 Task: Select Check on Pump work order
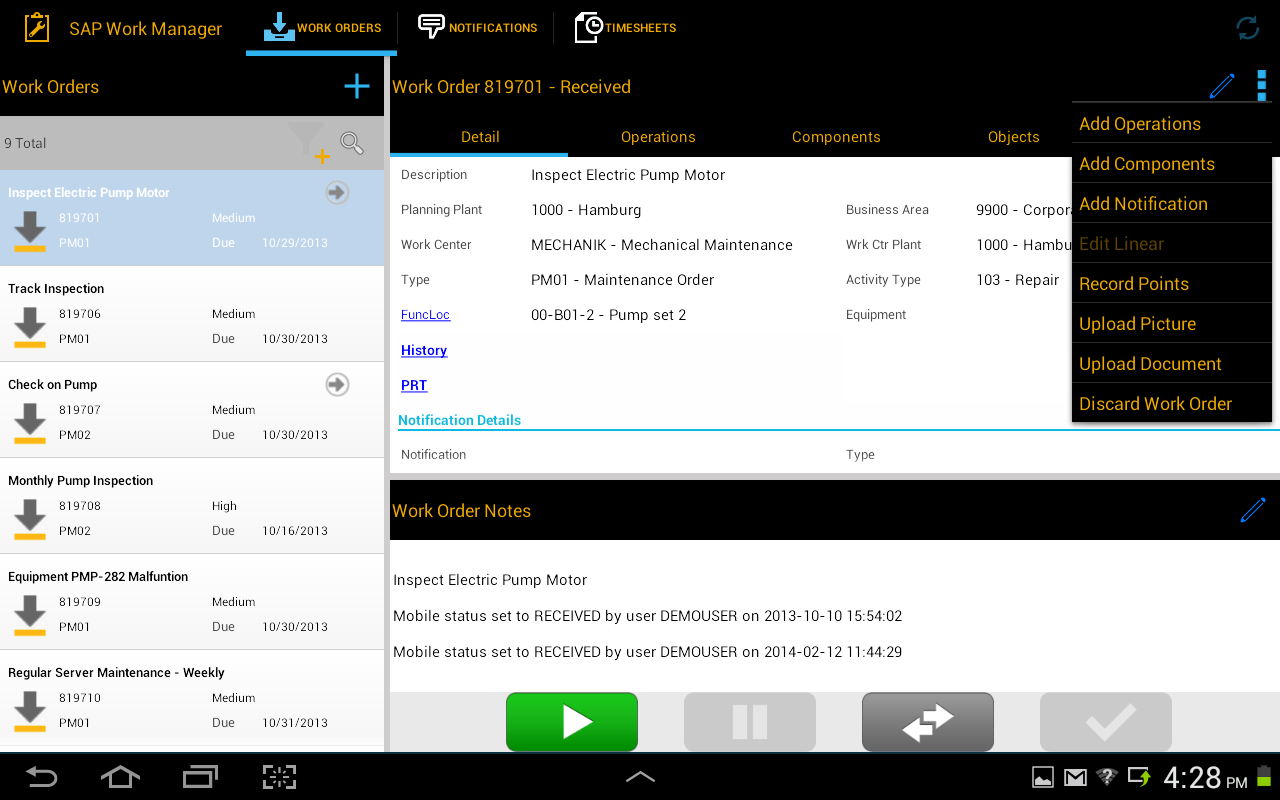[x=192, y=410]
